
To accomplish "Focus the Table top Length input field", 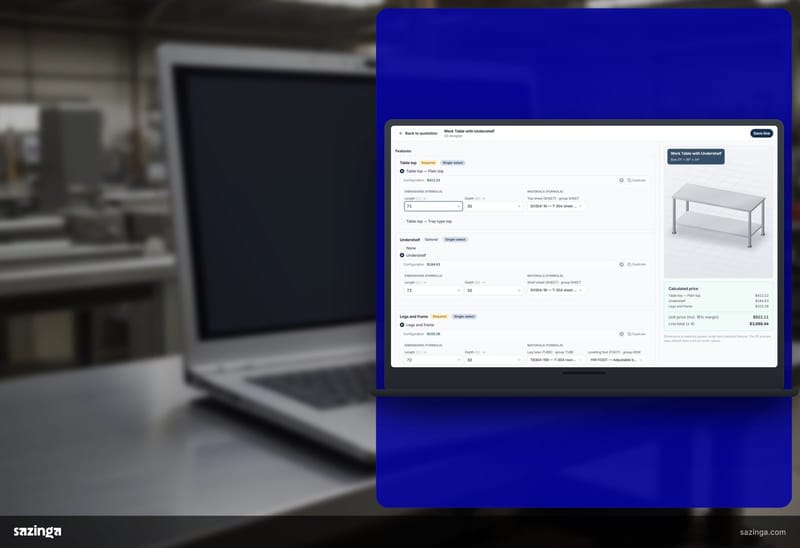I will click(x=433, y=206).
